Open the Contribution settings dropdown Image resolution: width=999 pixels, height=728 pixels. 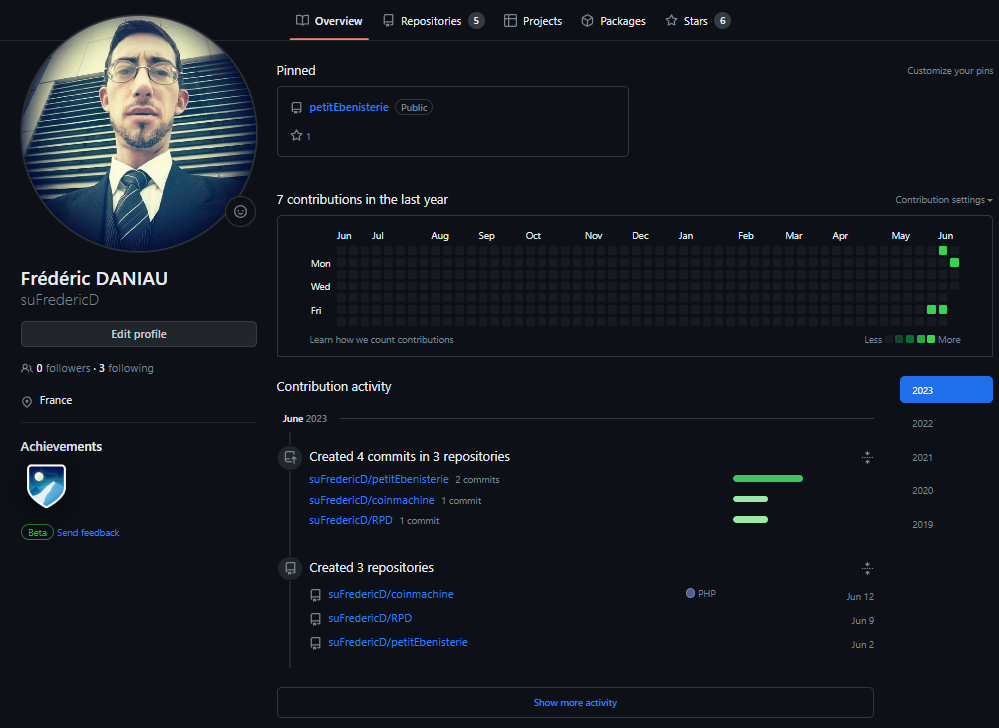tap(944, 200)
